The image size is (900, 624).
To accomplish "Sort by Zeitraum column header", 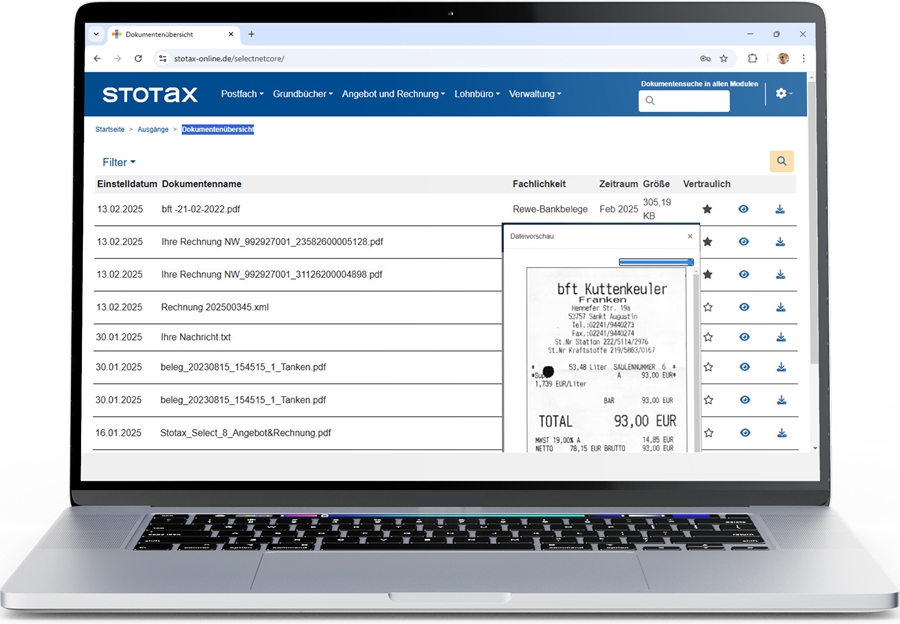I will 618,184.
